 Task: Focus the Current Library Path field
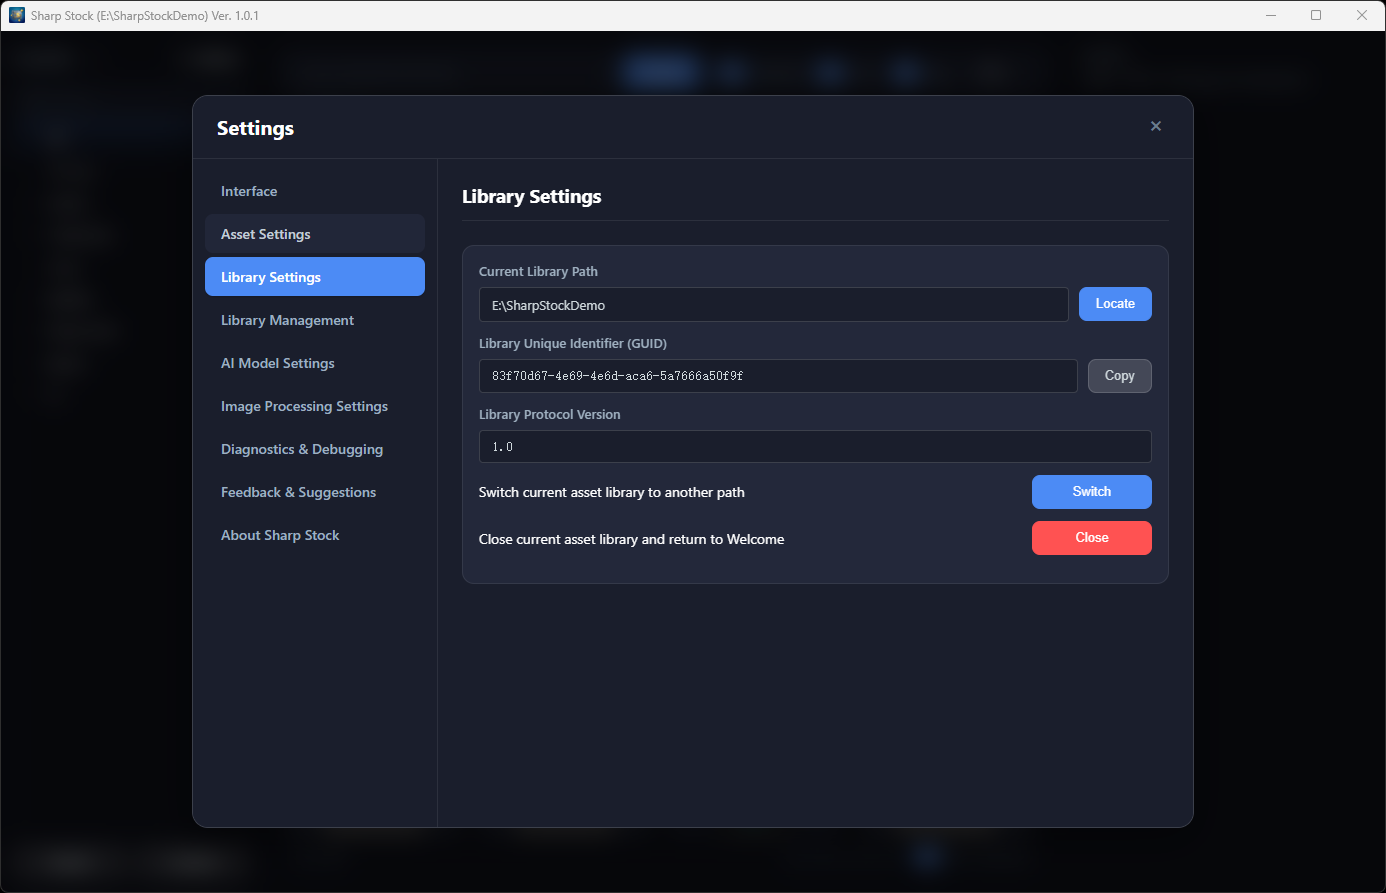pyautogui.click(x=774, y=305)
